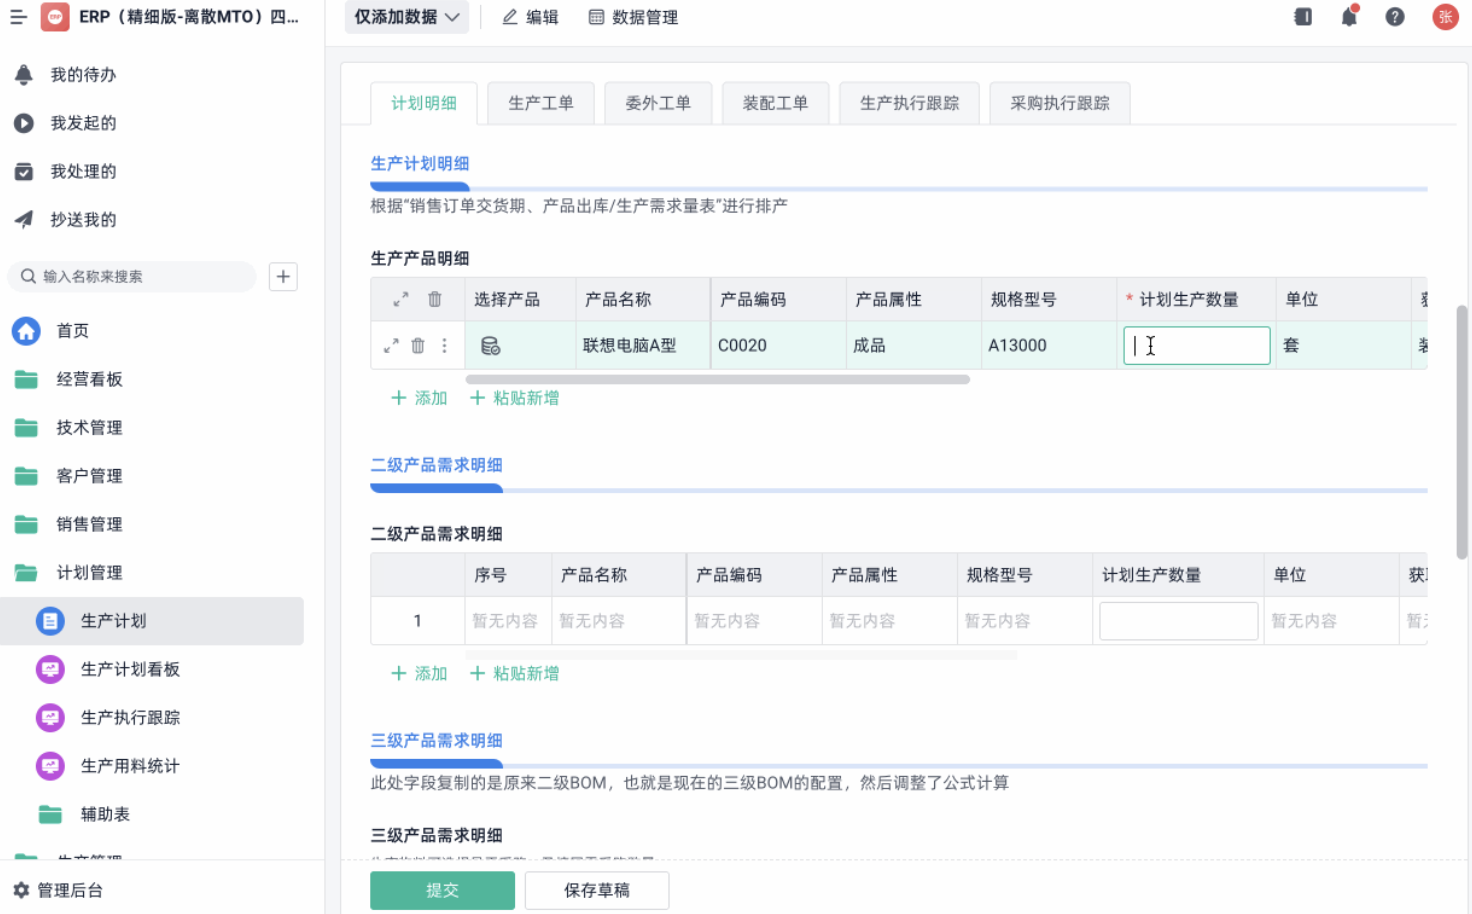1472x914 pixels.
Task: Click the 保存草稿 button
Action: click(596, 890)
